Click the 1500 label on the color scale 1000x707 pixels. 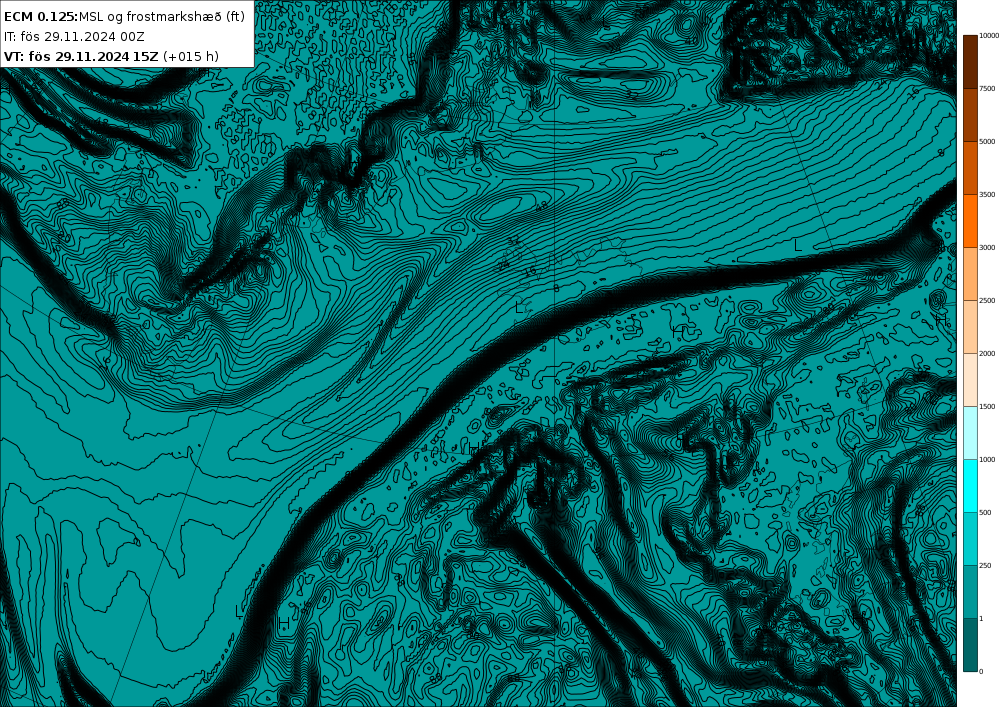987,406
